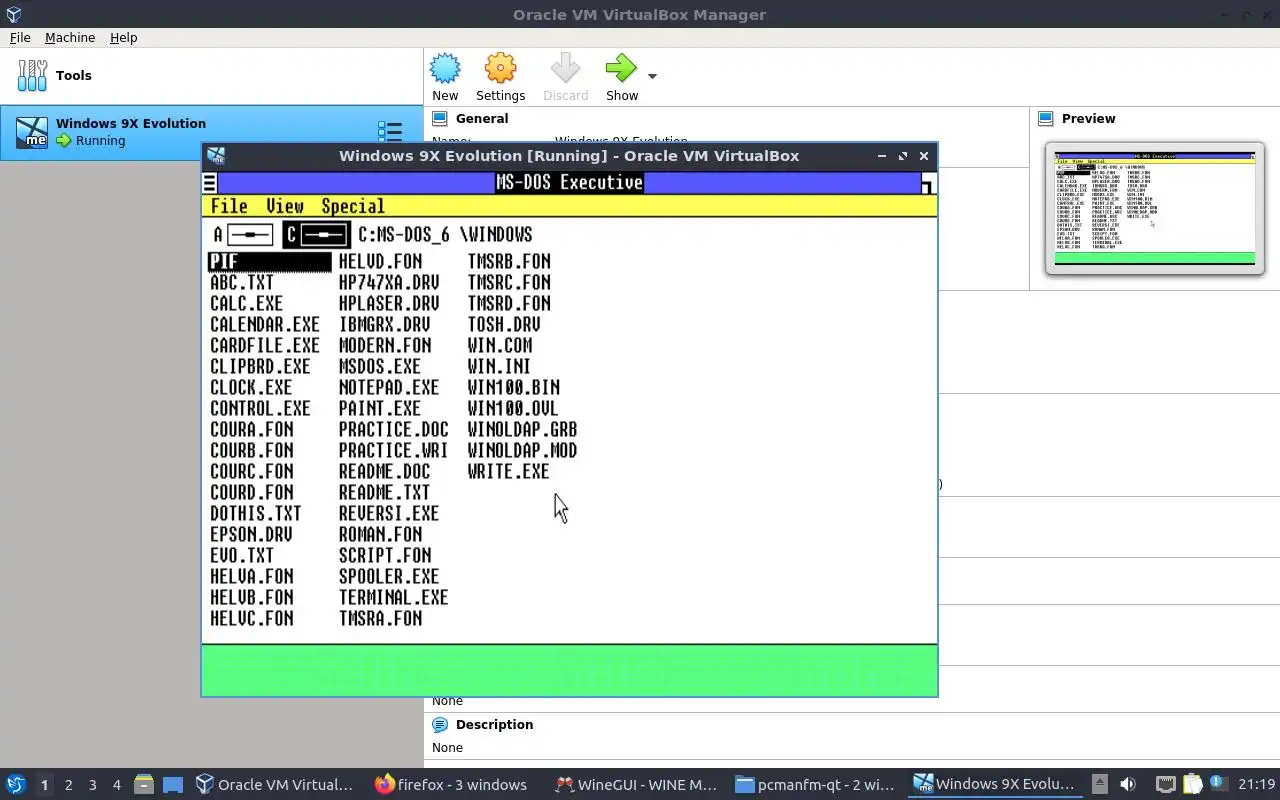Image resolution: width=1280 pixels, height=800 pixels.
Task: Open View menu in MS-DOS Executive
Action: tap(285, 206)
